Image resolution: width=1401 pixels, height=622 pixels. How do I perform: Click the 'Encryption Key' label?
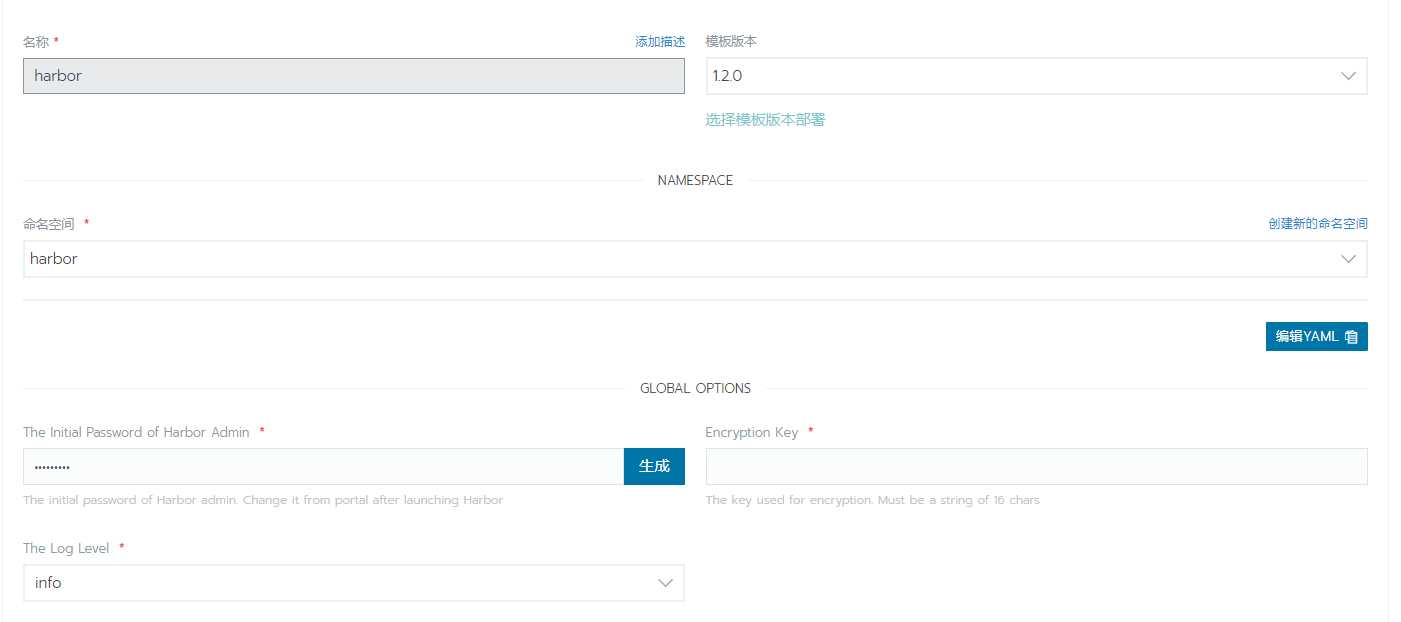[x=752, y=432]
